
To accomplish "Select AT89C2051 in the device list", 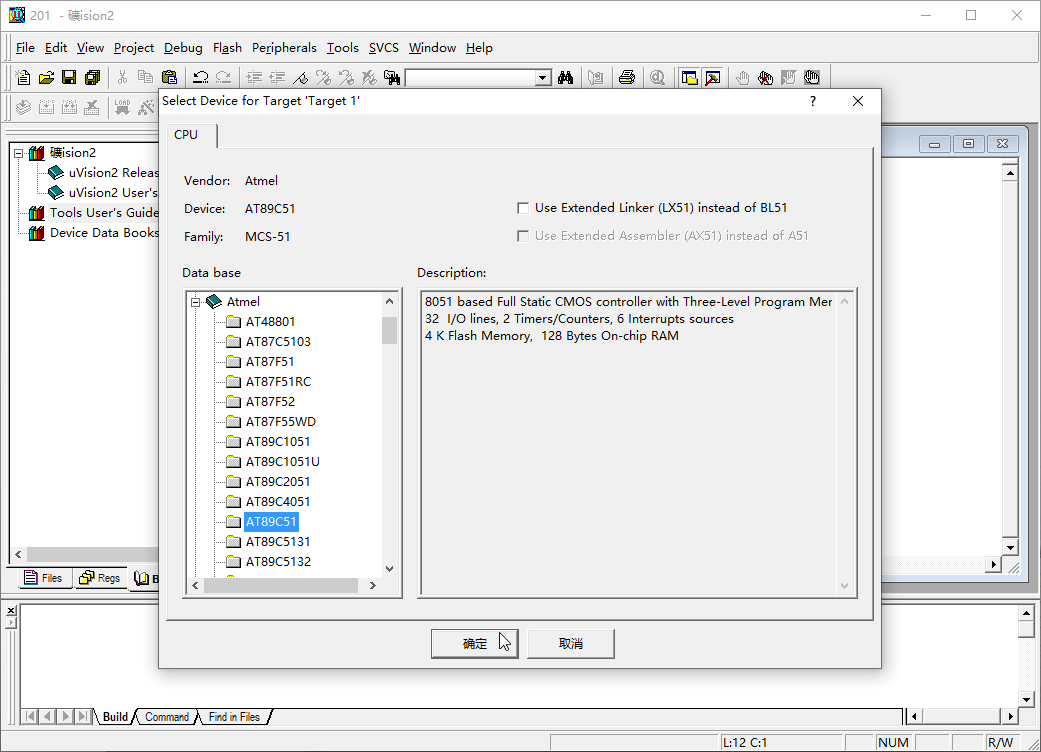I will [278, 482].
